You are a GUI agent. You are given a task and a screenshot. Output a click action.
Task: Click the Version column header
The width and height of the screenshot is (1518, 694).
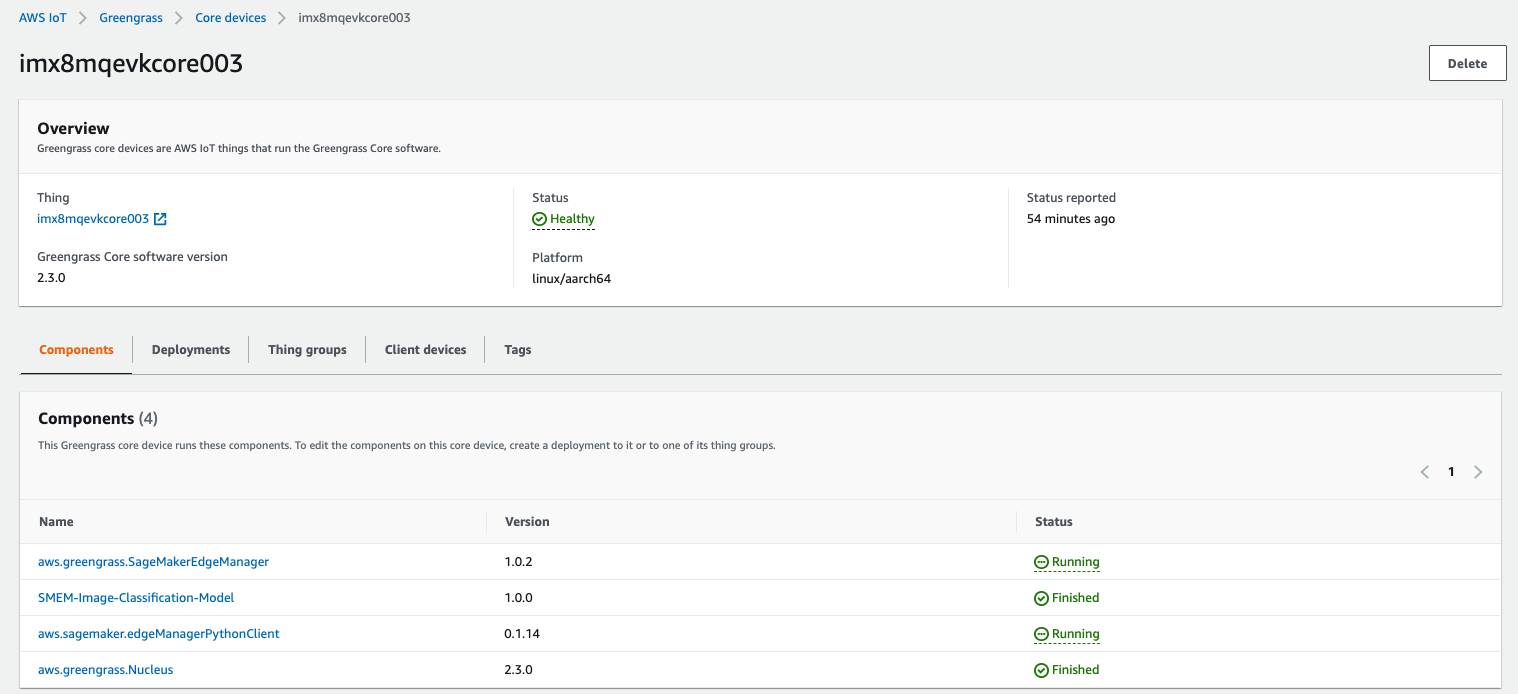527,522
